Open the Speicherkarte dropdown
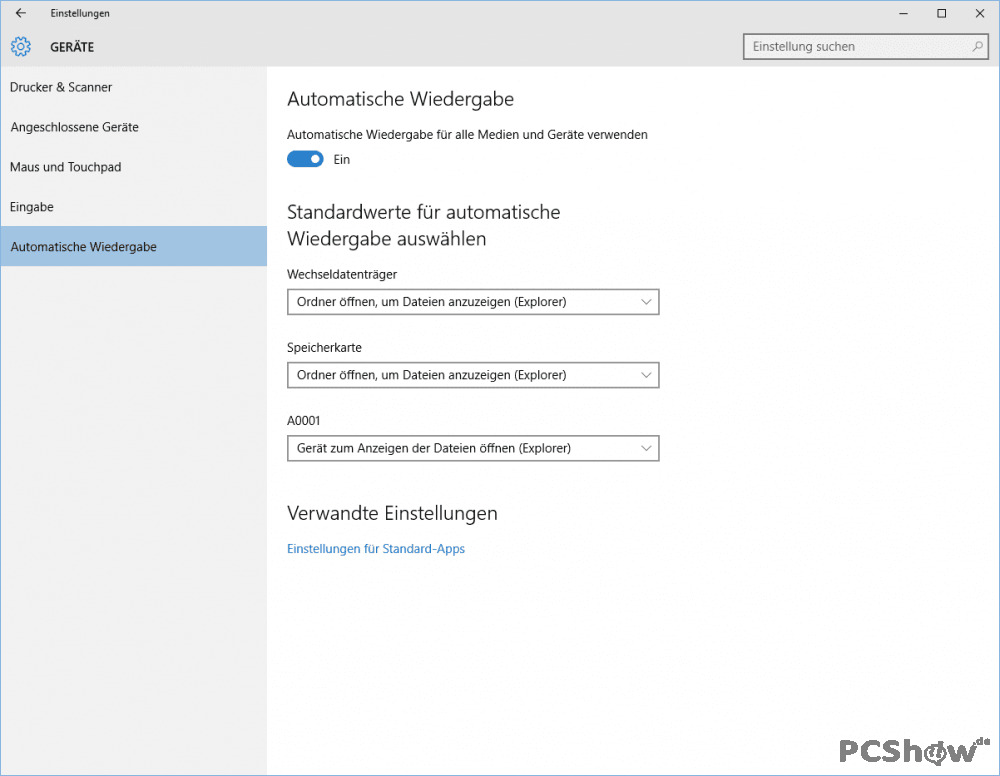The image size is (1000, 776). pyautogui.click(x=473, y=375)
